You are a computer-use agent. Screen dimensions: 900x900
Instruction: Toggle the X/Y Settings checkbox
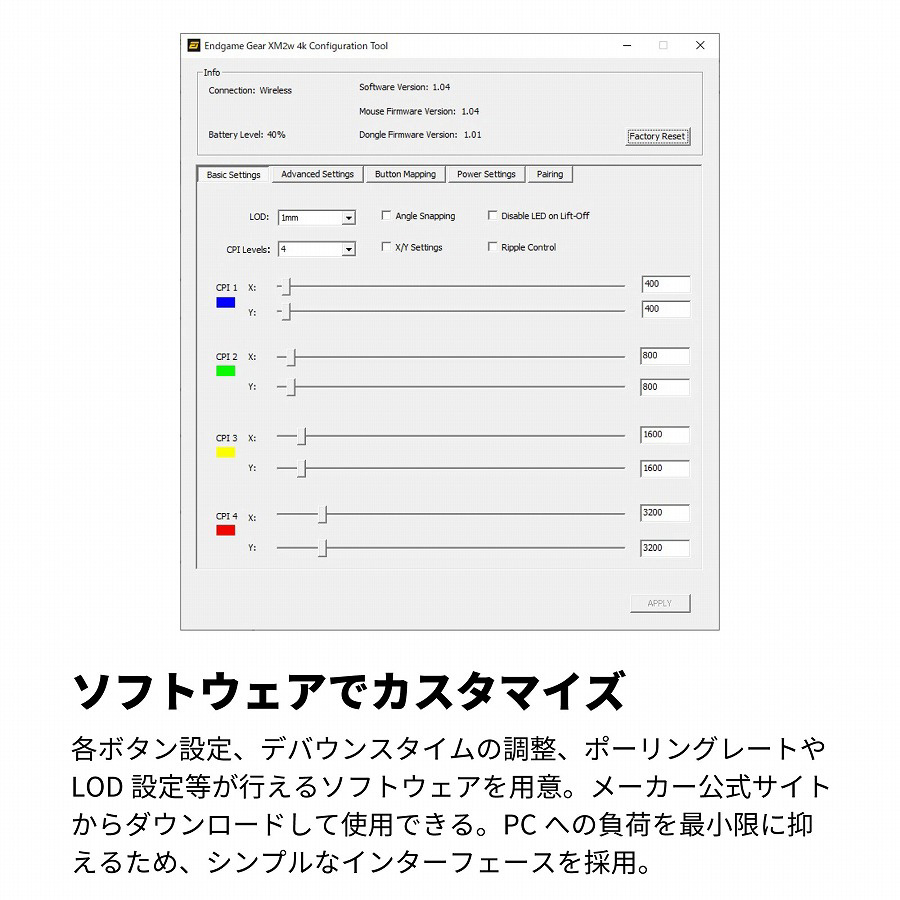387,247
